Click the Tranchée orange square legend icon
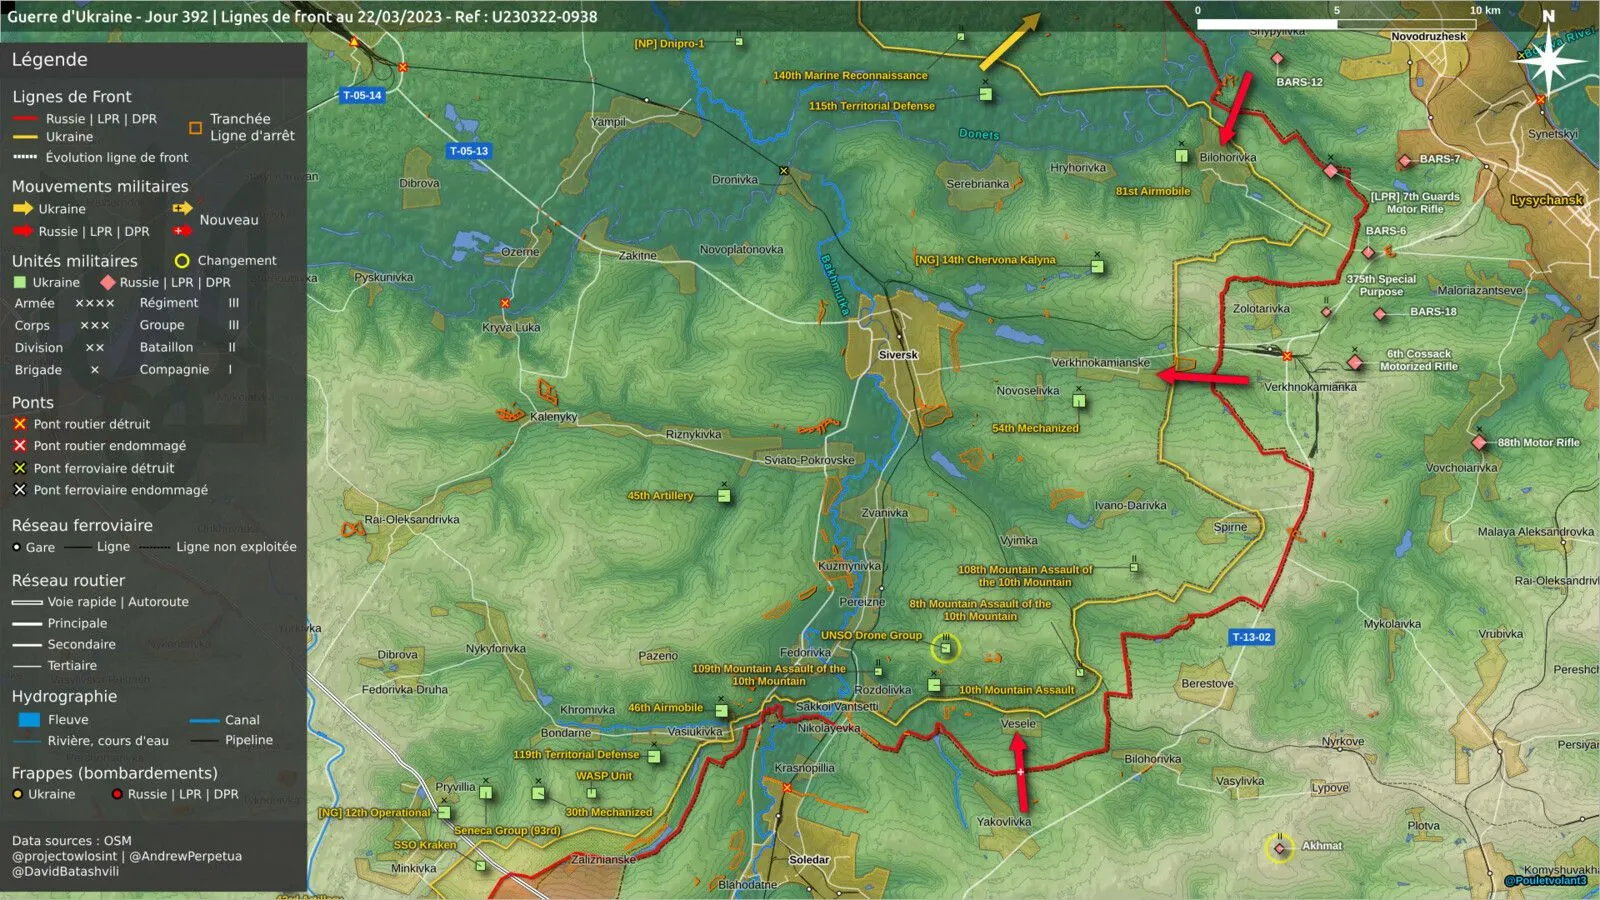 click(x=195, y=128)
